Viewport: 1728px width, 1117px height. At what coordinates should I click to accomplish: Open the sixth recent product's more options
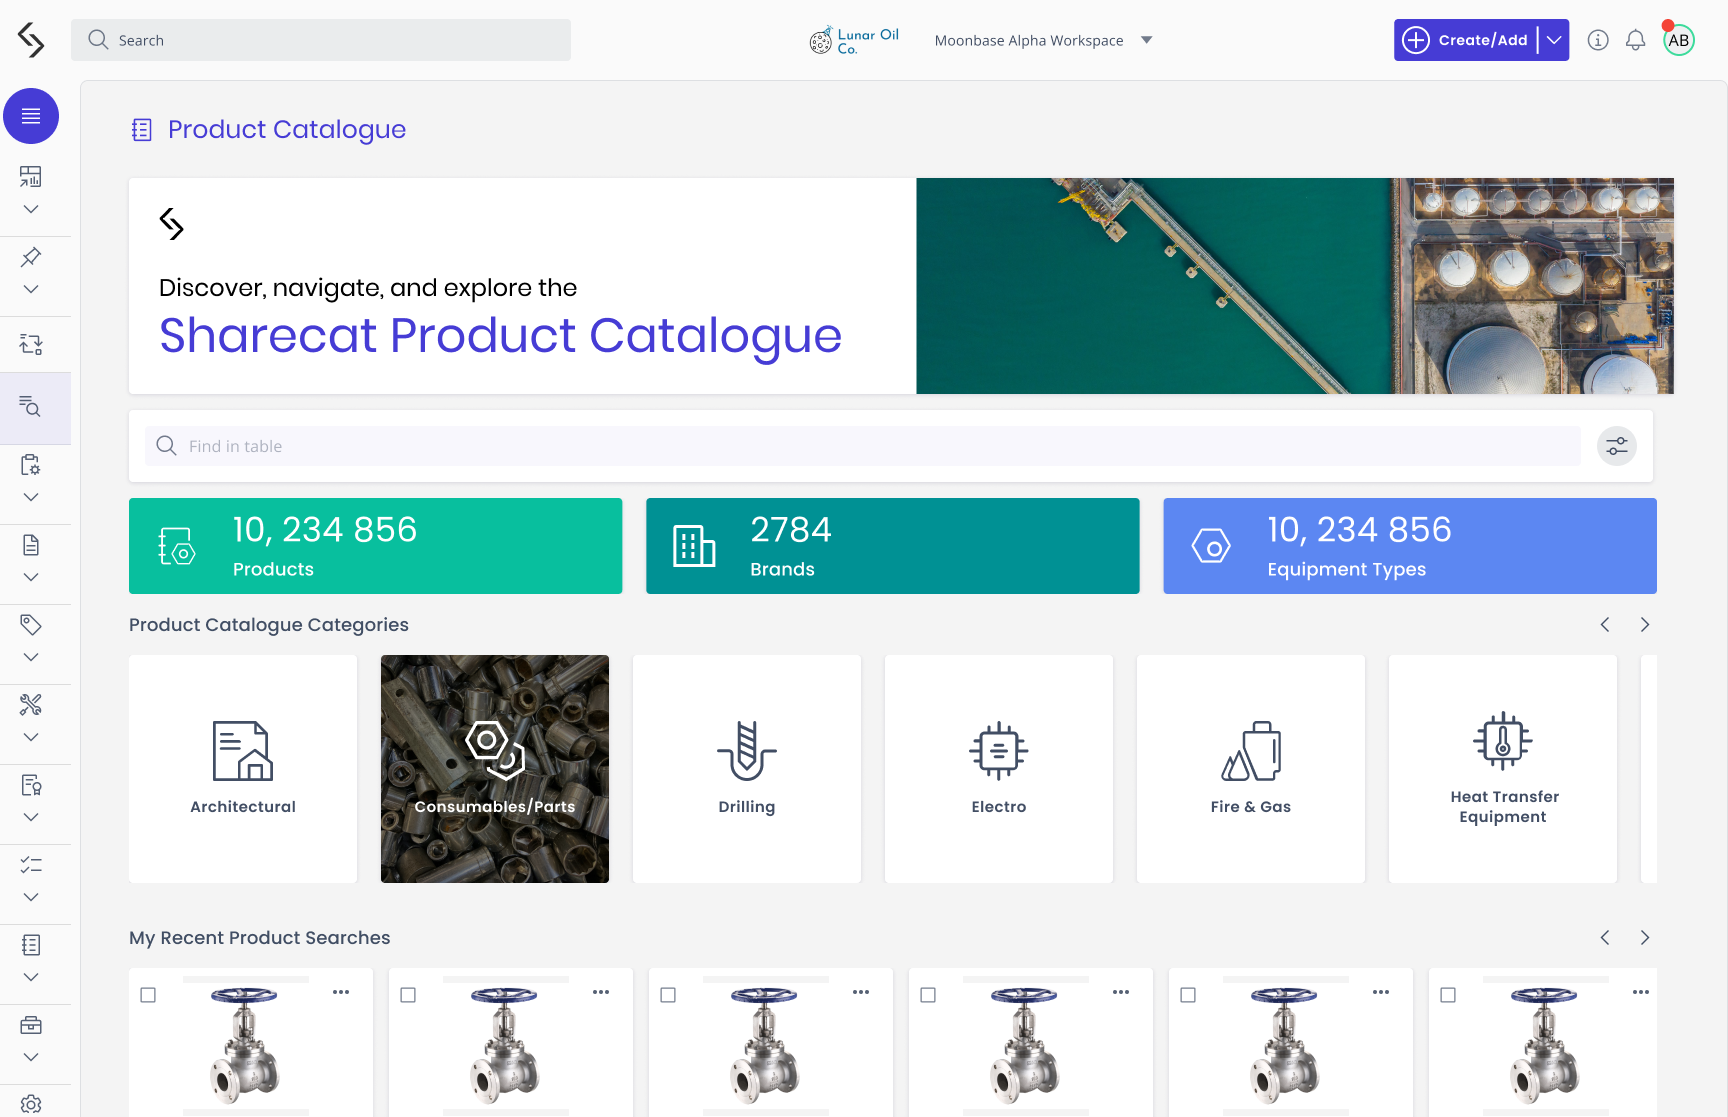[1641, 992]
